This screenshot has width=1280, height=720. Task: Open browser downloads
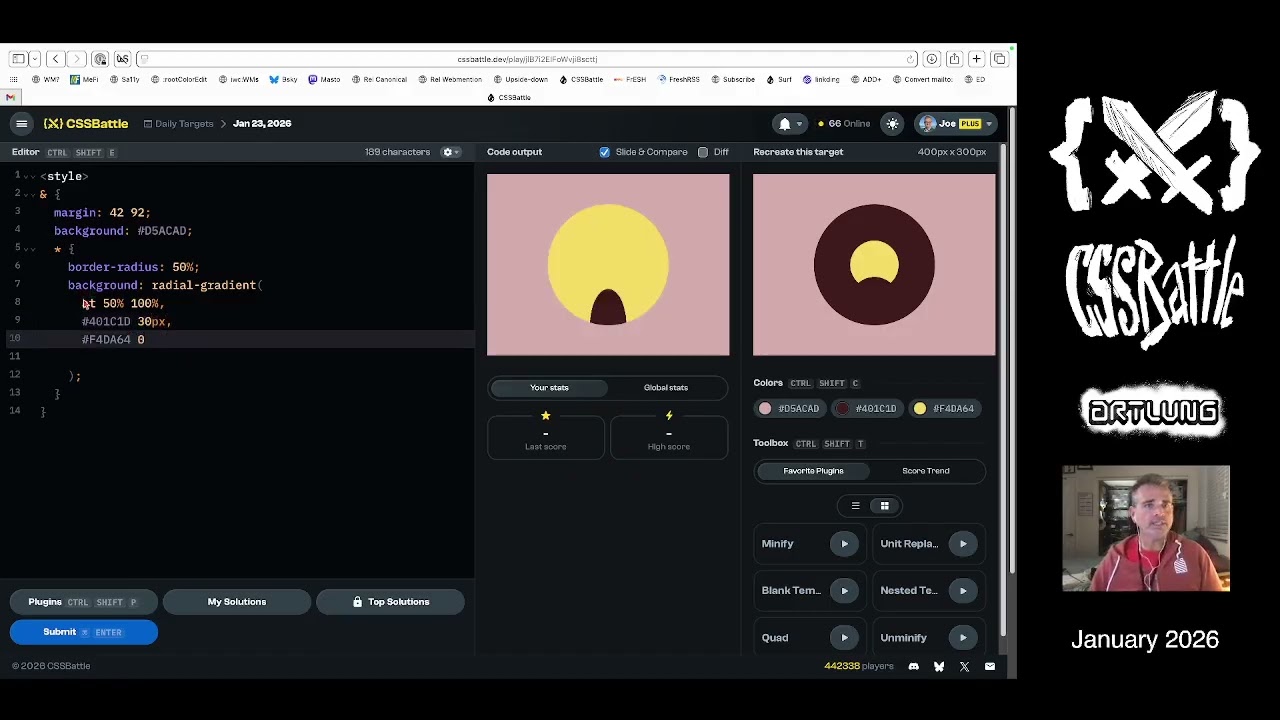pos(931,59)
